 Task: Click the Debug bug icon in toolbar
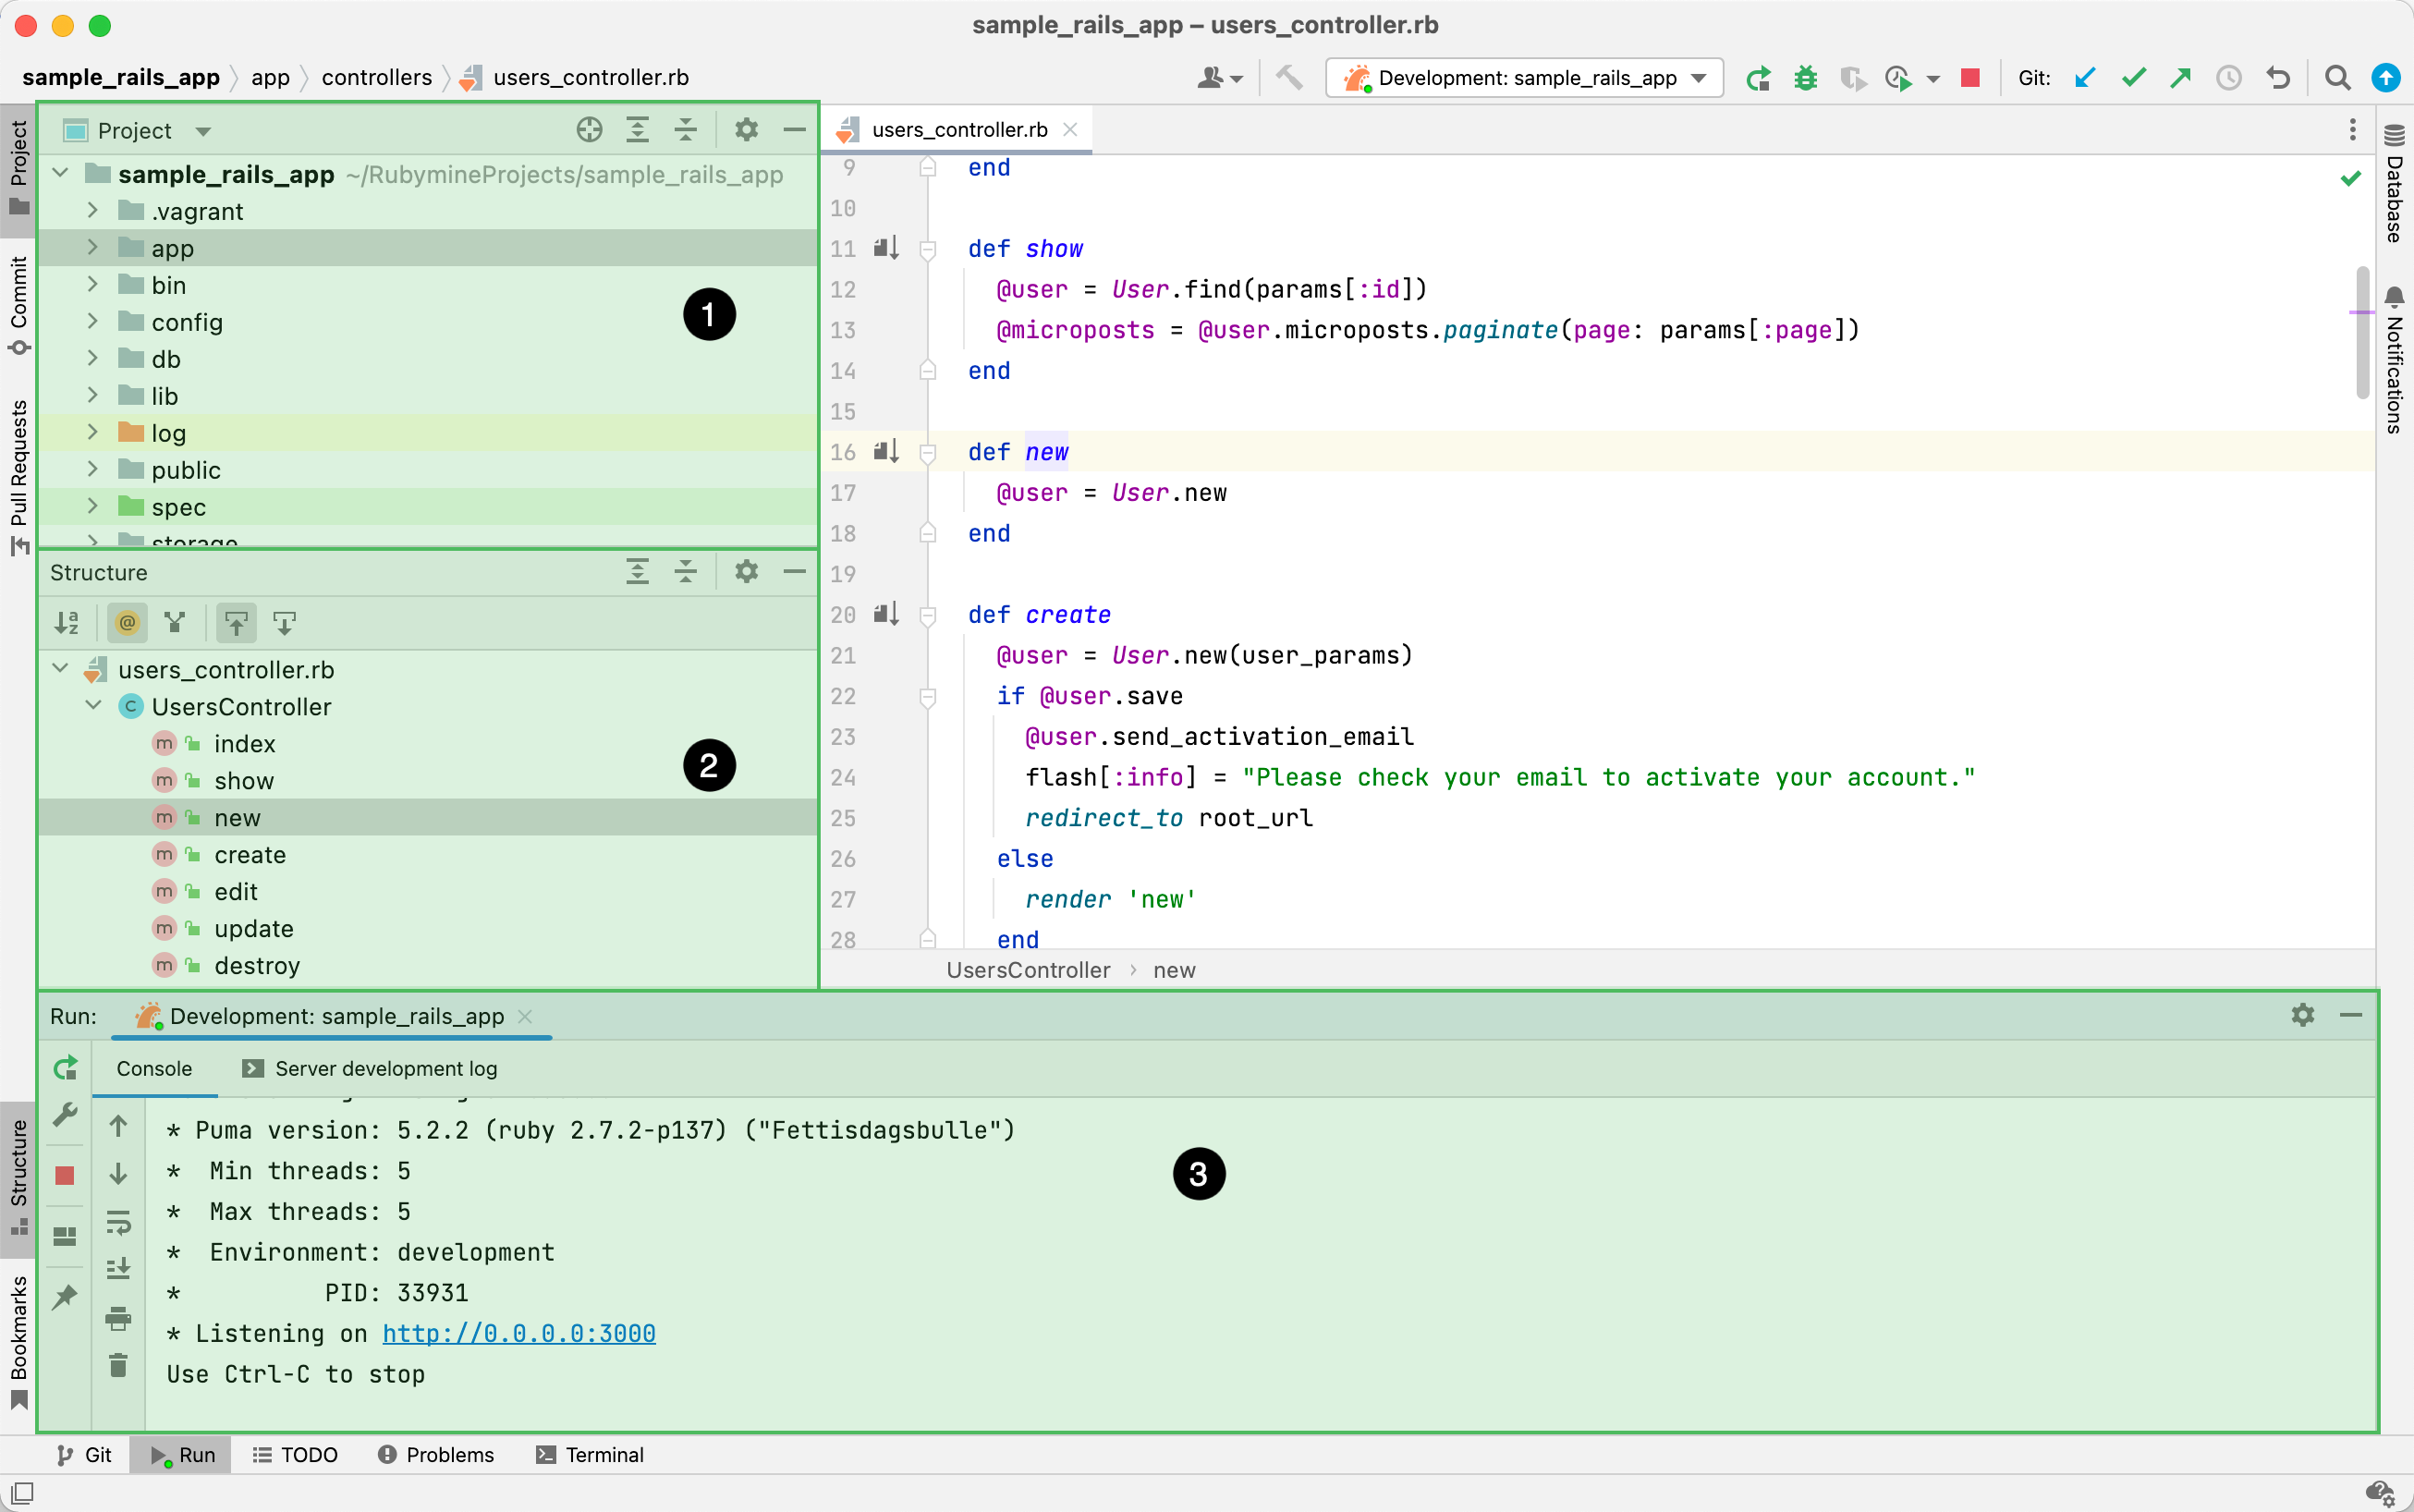click(1805, 78)
